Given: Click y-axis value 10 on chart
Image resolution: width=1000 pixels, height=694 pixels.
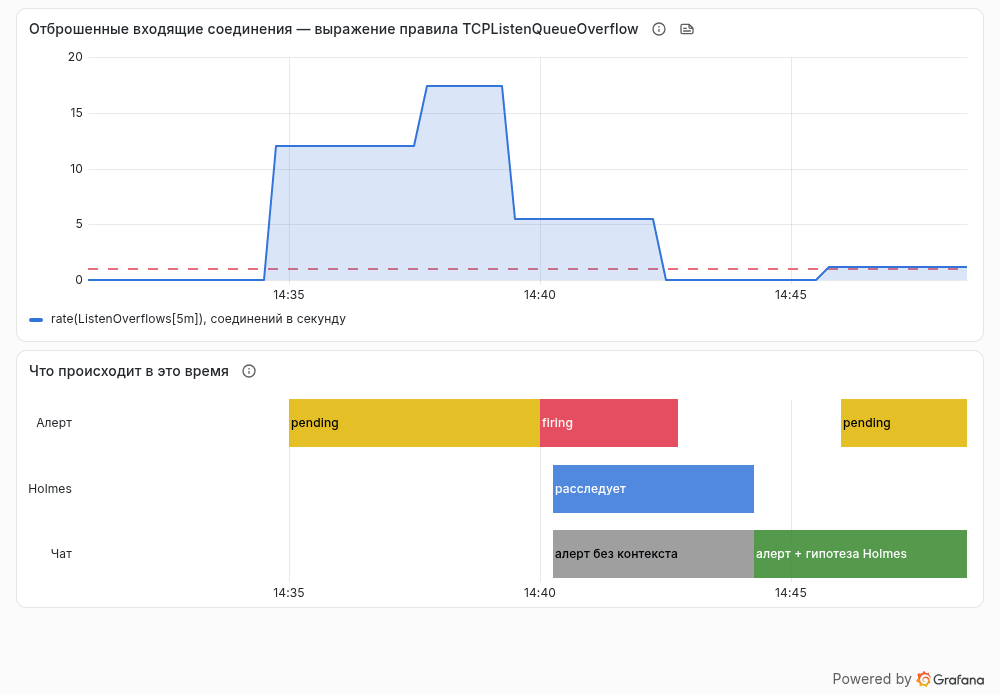Looking at the screenshot, I should 77,169.
